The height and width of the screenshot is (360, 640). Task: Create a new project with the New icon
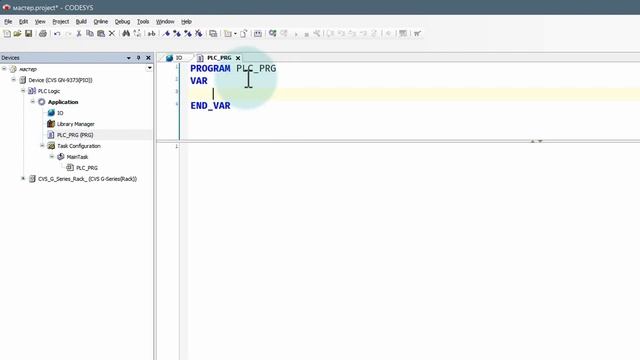point(7,33)
